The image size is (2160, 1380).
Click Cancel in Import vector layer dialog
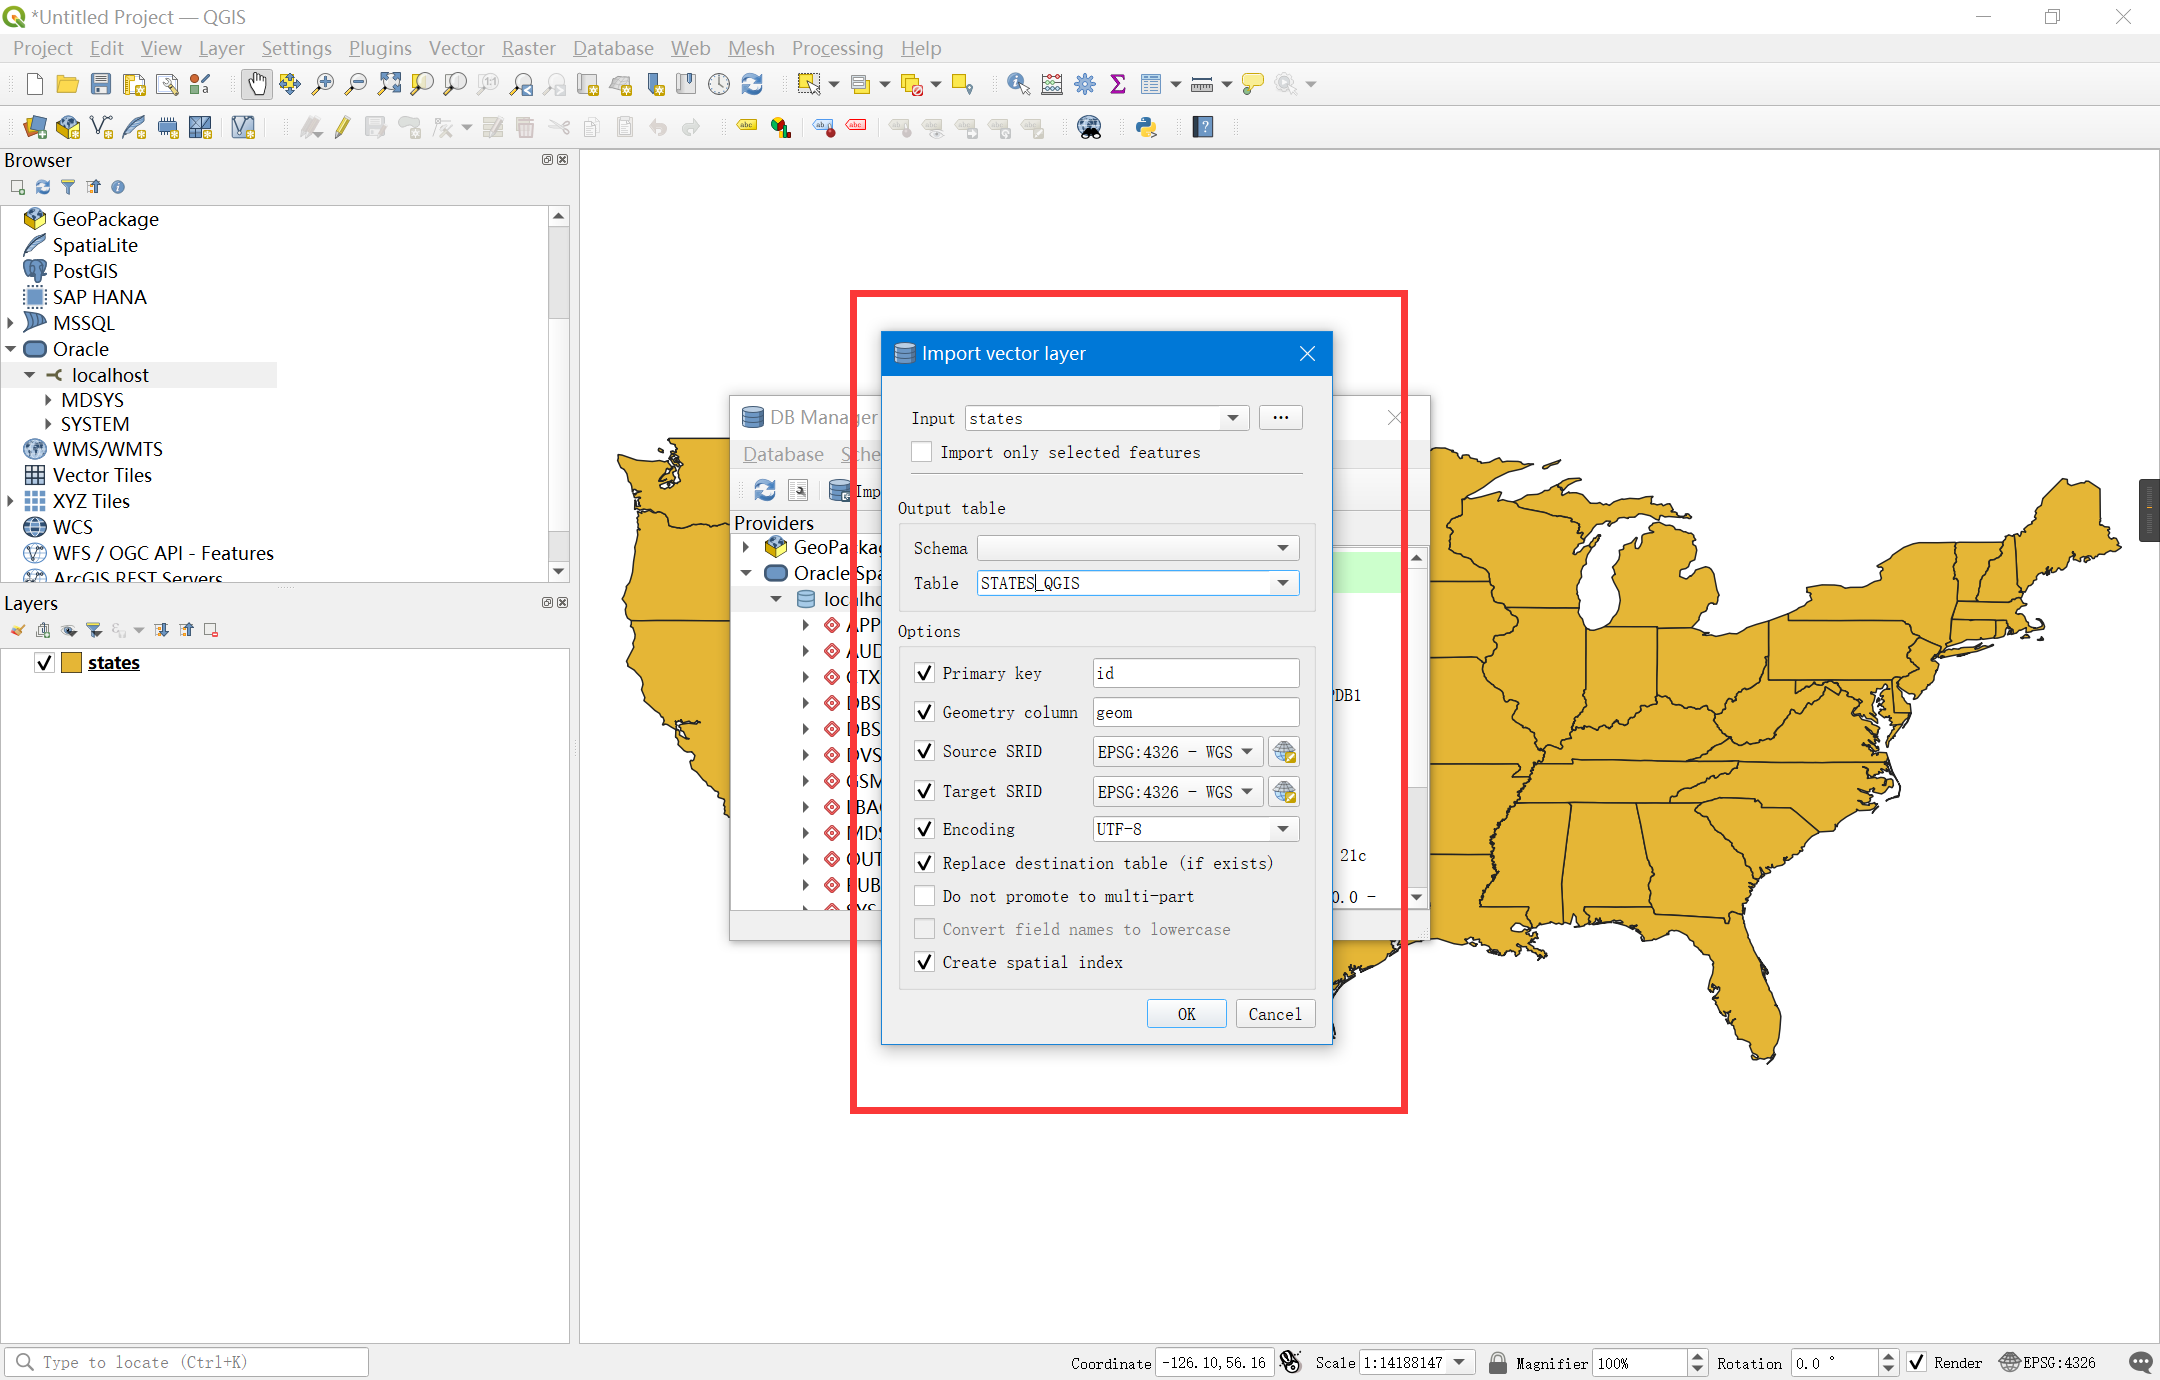pyautogui.click(x=1275, y=1014)
